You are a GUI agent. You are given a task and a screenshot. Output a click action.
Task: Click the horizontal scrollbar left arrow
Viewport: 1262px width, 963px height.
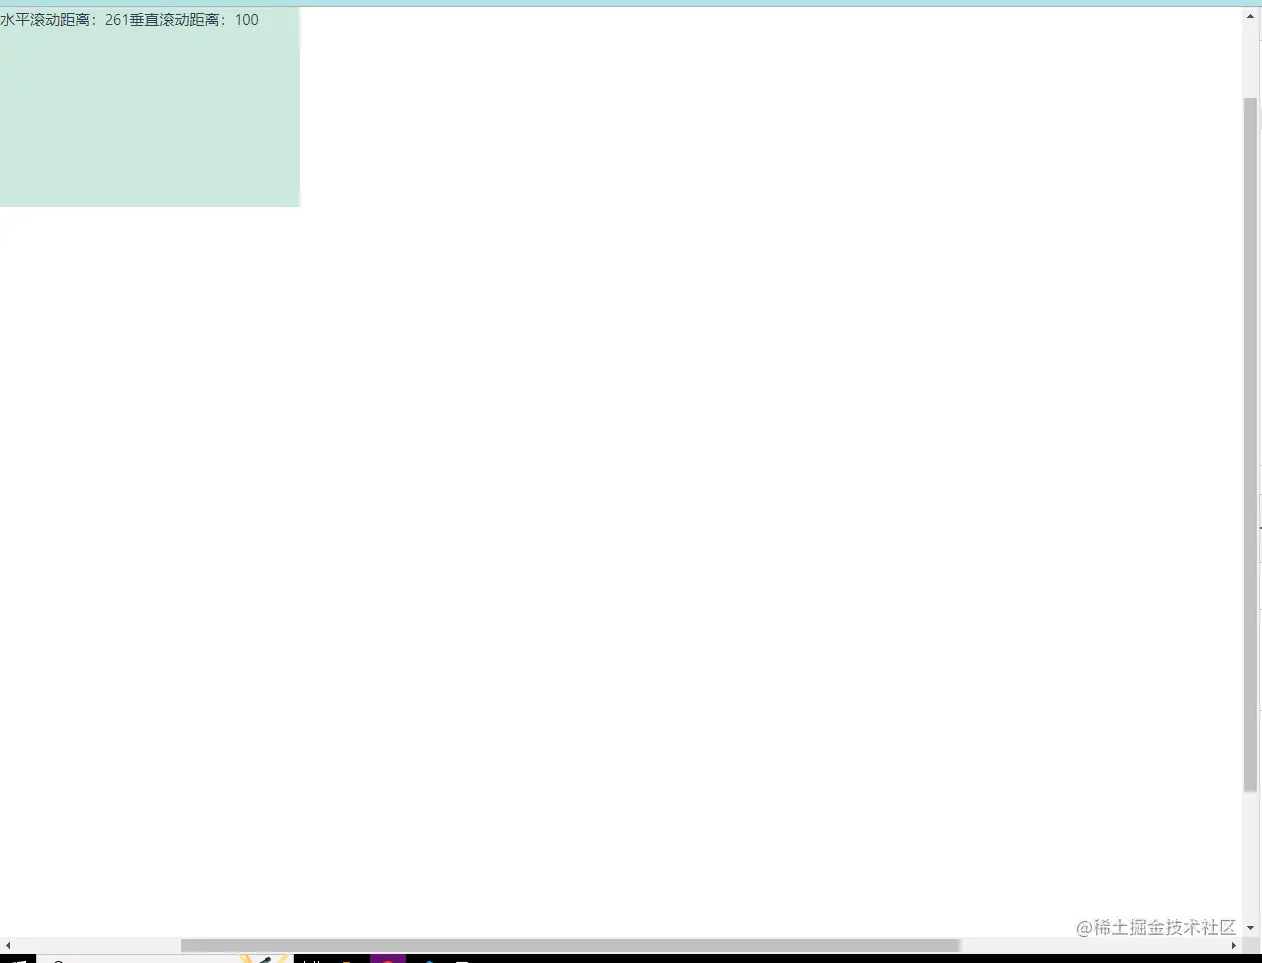pos(7,945)
